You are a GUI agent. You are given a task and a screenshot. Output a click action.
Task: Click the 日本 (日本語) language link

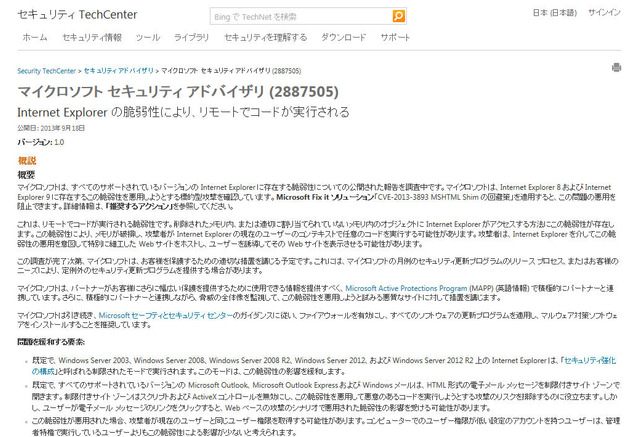(555, 13)
